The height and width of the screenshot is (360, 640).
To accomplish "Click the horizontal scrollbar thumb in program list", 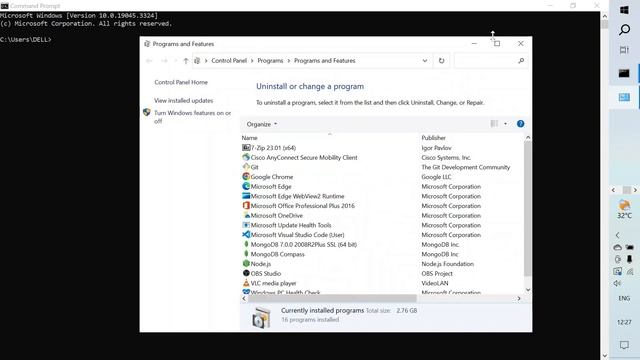I will (333, 298).
